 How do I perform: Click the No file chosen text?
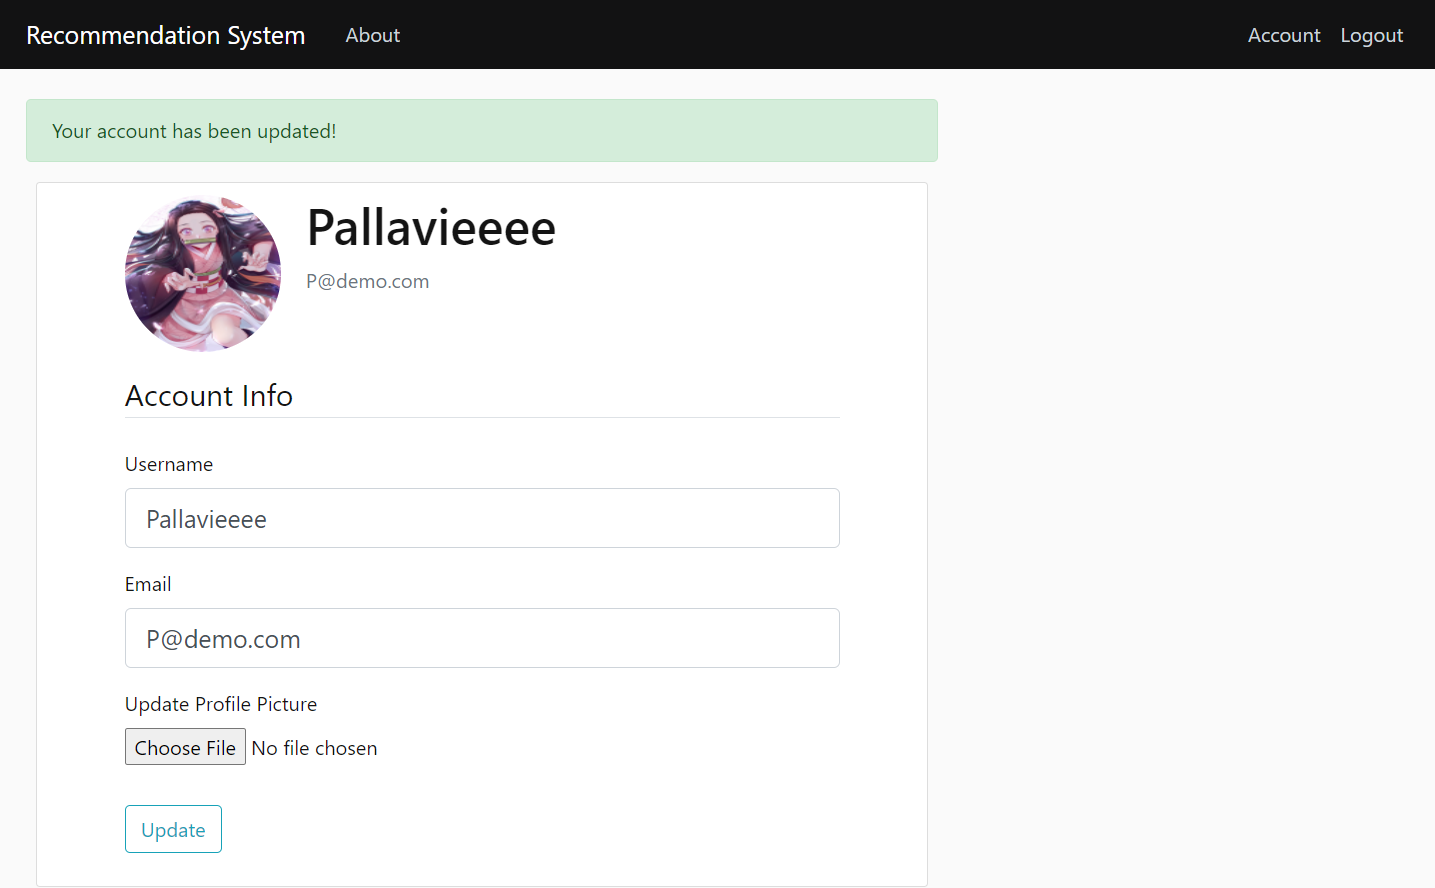[x=314, y=748]
